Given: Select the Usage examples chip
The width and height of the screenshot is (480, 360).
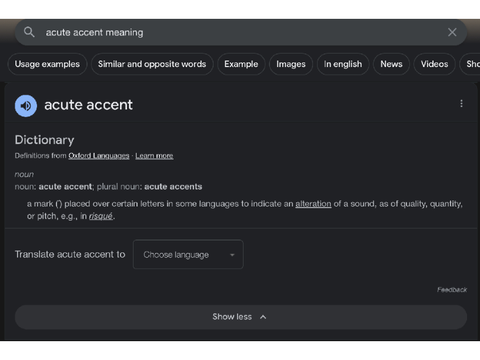Looking at the screenshot, I should point(47,64).
